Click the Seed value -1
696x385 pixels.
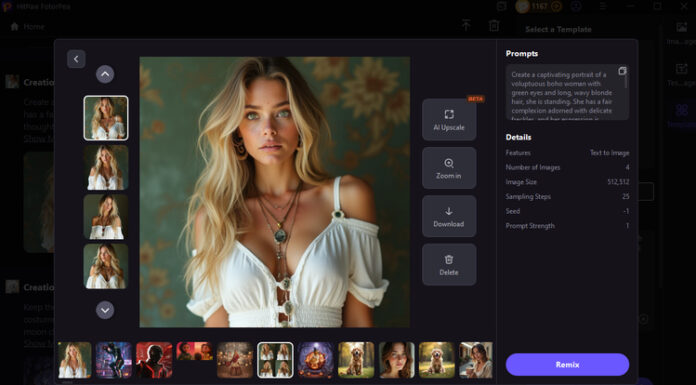[x=626, y=211]
